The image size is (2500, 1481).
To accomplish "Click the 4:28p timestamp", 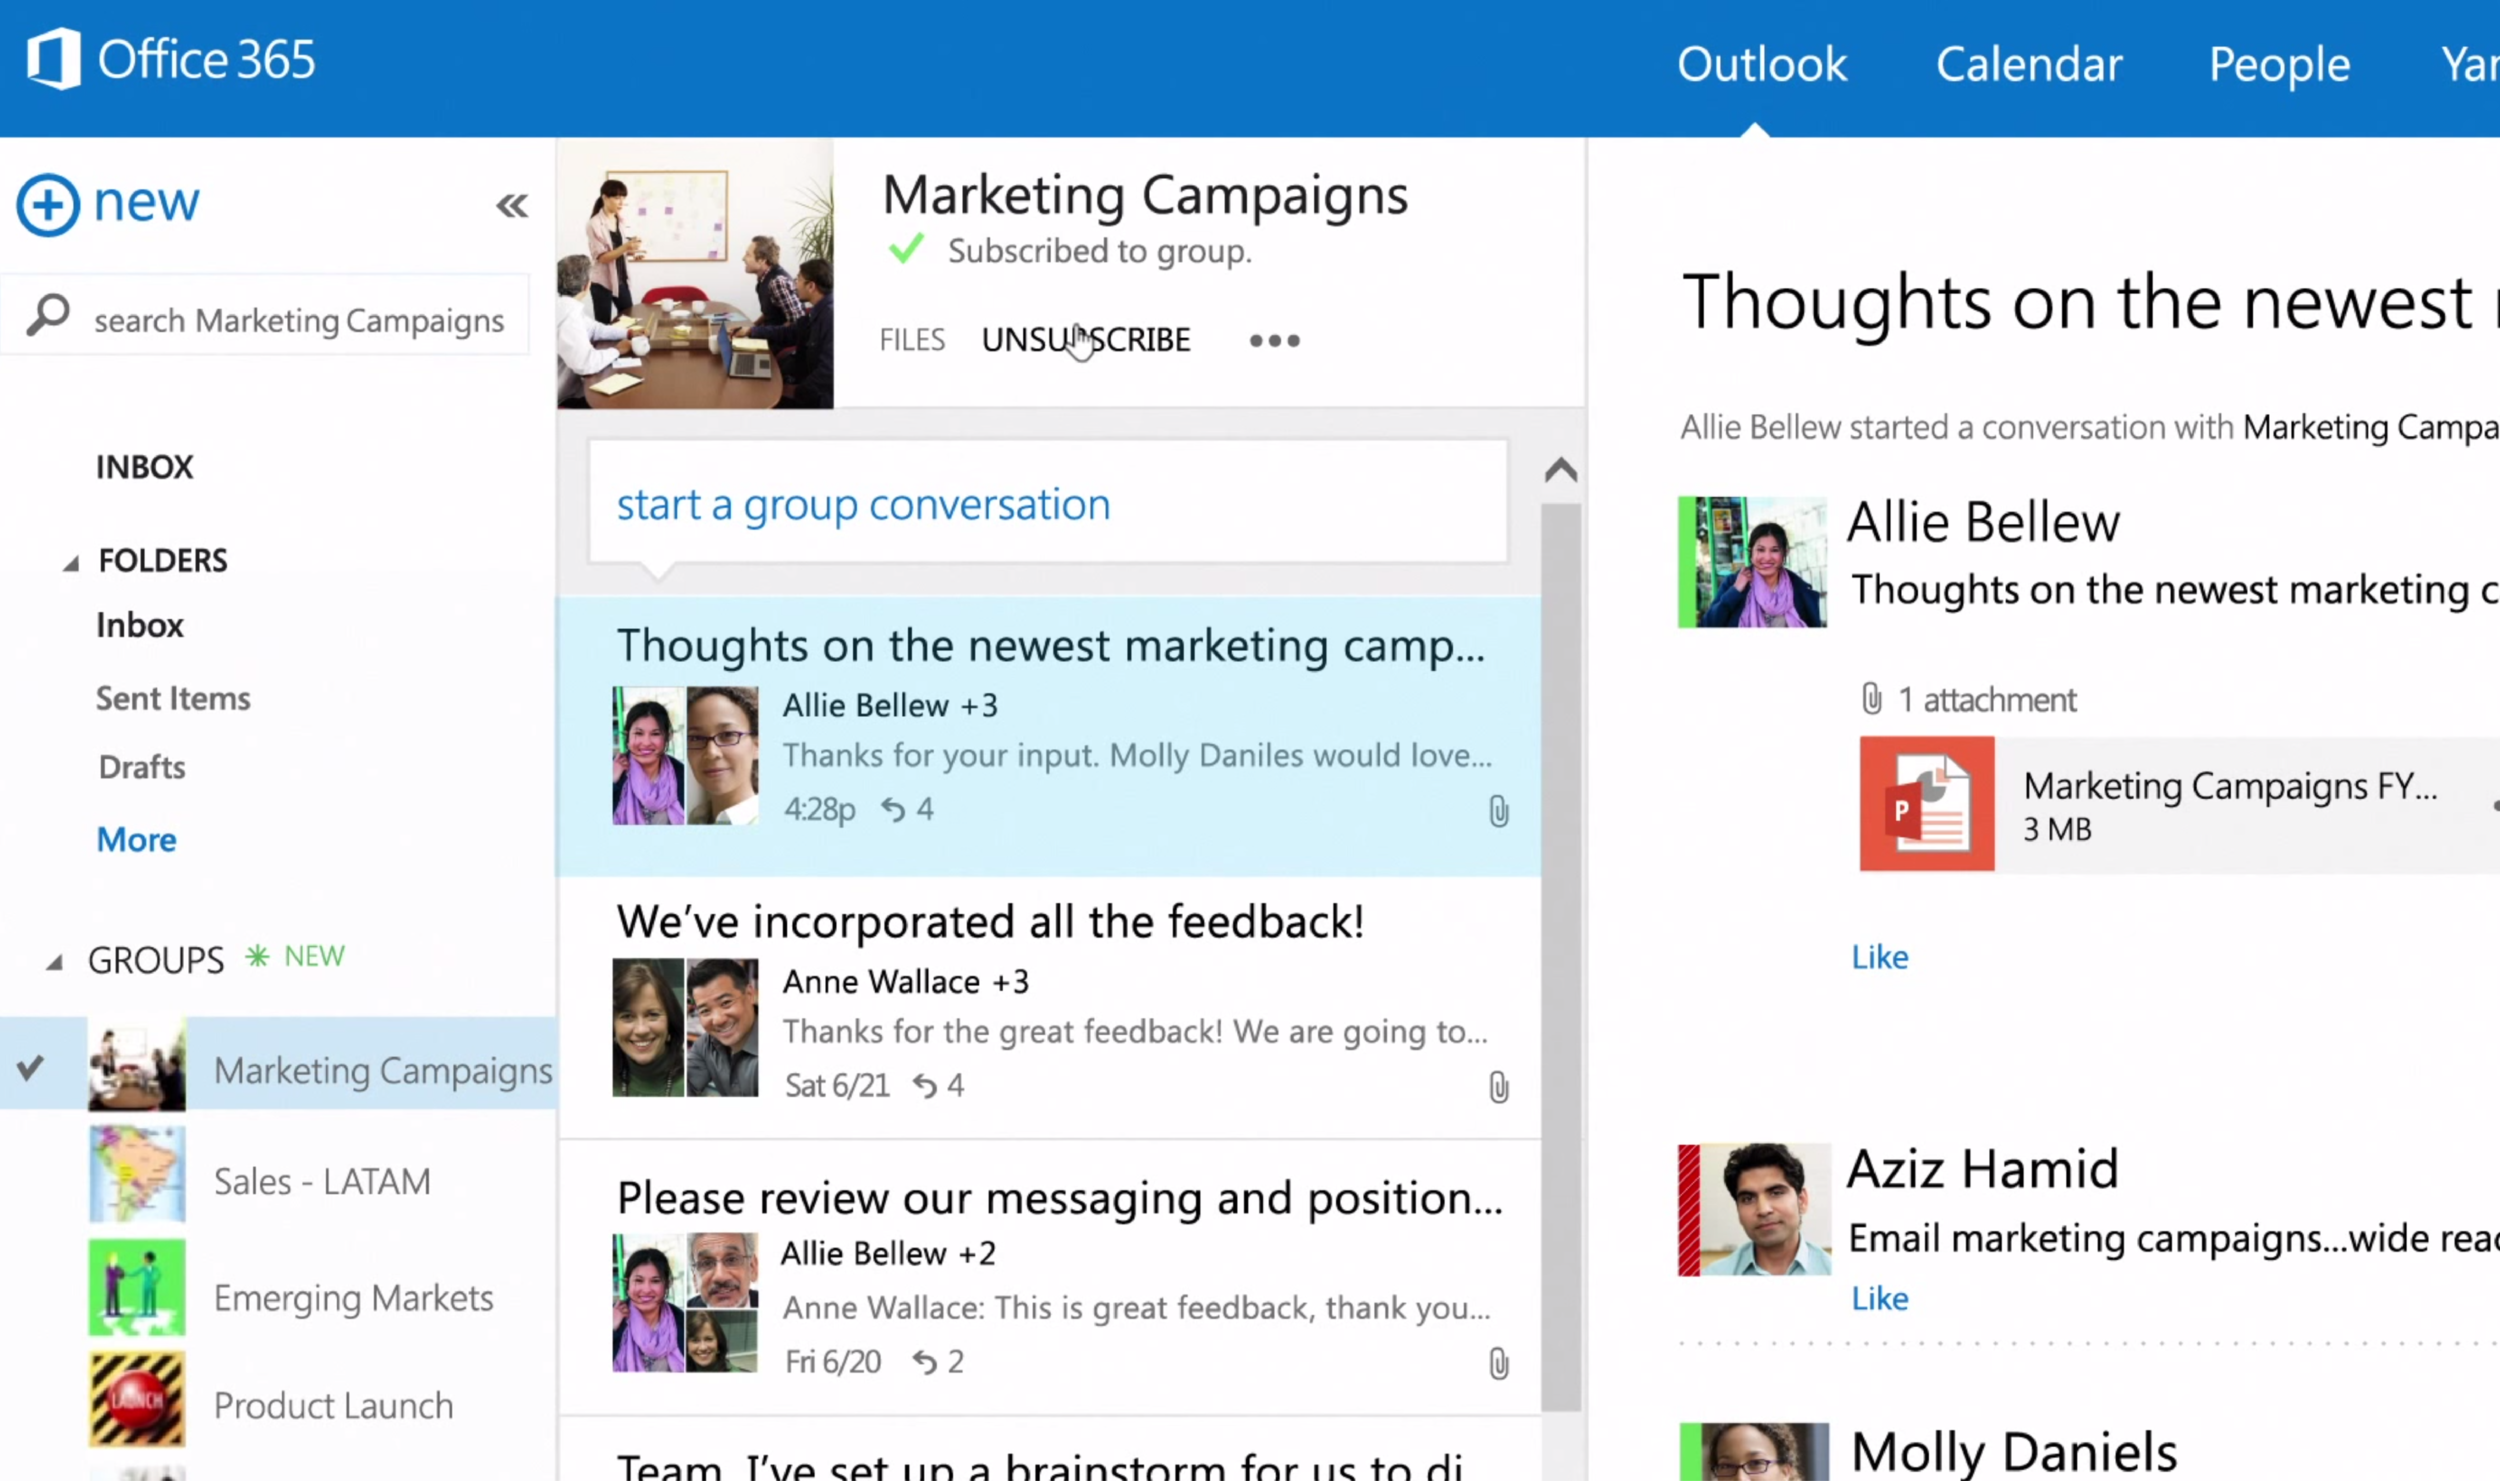I will (820, 809).
